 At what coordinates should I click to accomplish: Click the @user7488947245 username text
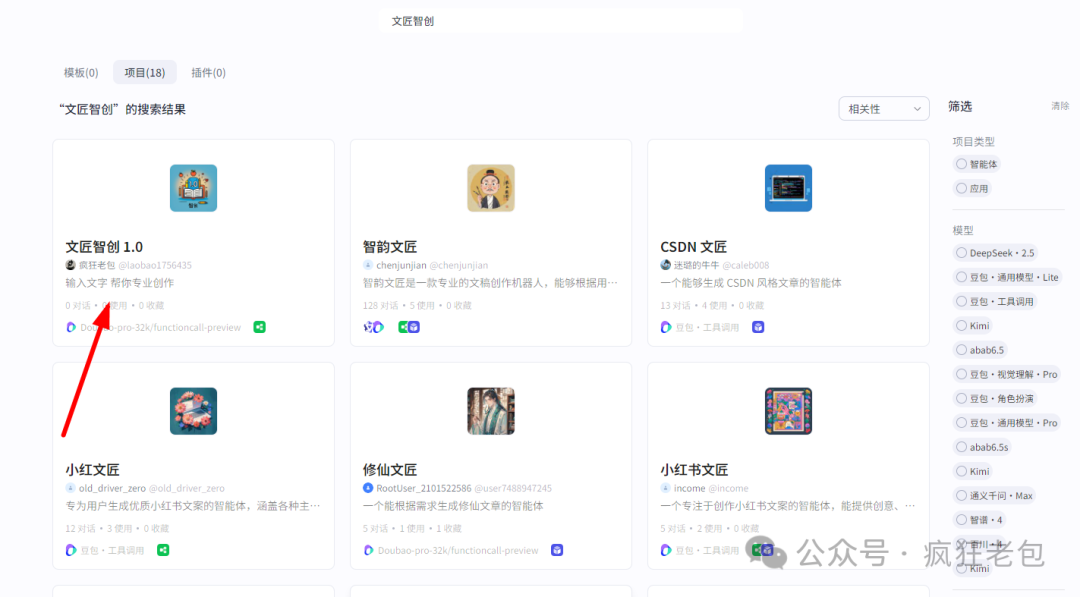513,488
